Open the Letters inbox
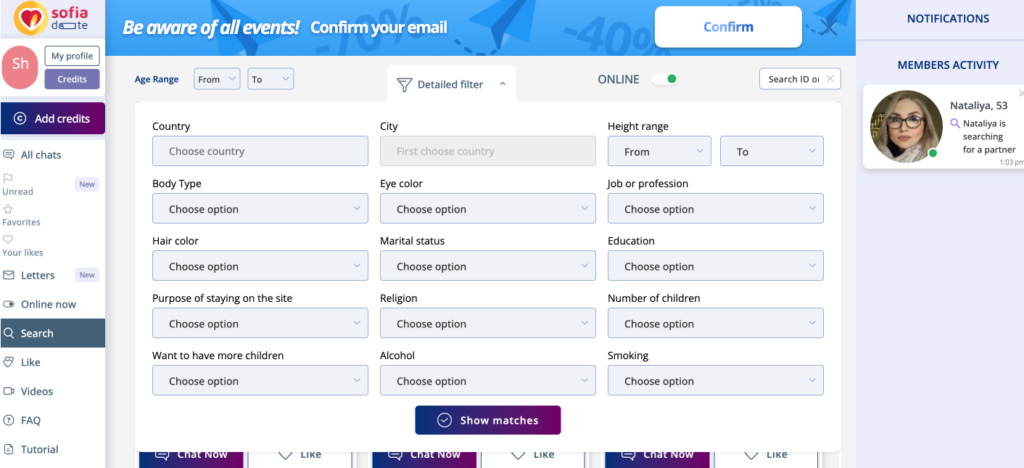The width and height of the screenshot is (1024, 468). (38, 275)
